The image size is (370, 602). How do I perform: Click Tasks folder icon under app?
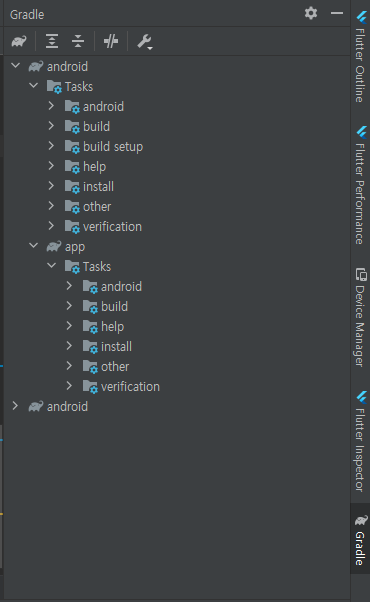pos(72,267)
